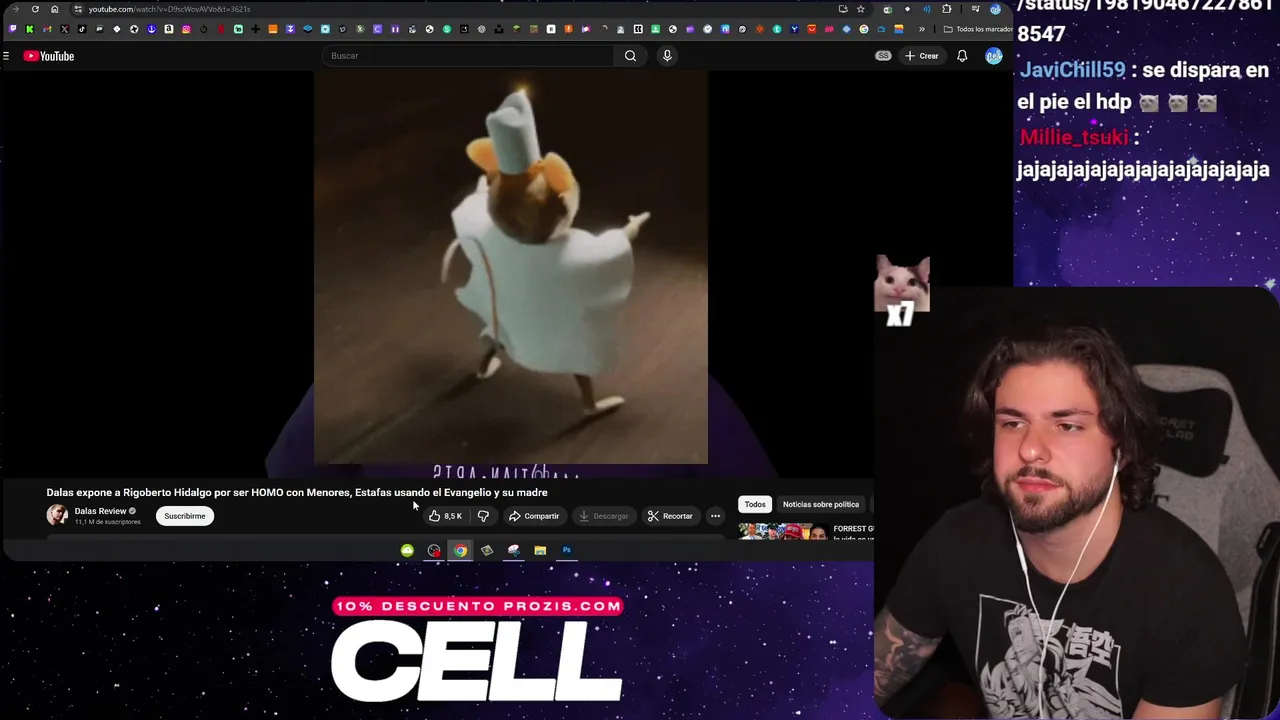Bookmark this page with the star
This screenshot has width=1280, height=720.
pyautogui.click(x=861, y=9)
